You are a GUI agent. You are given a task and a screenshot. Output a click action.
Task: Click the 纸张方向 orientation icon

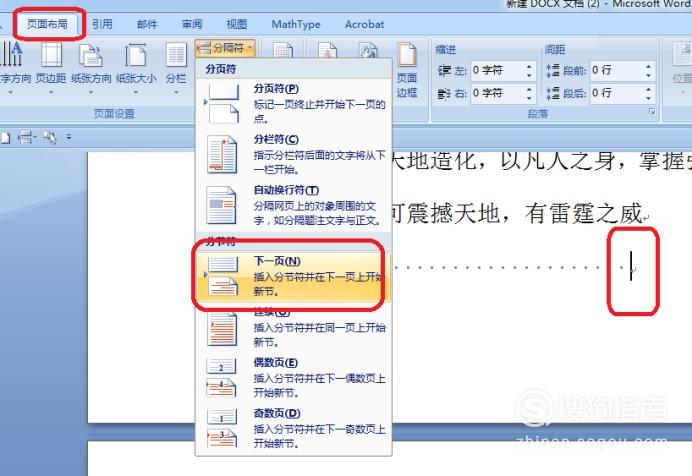click(90, 56)
